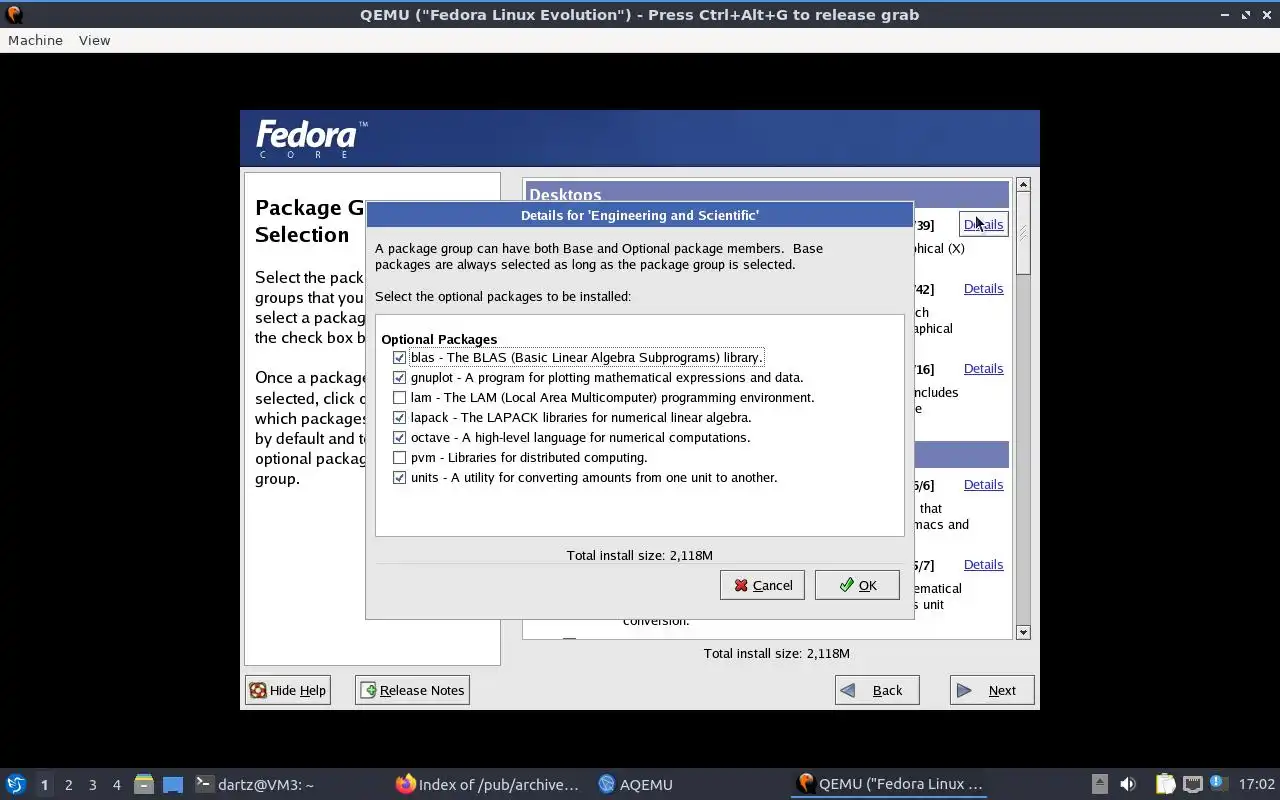
Task: Open the Release Notes
Action: [x=412, y=690]
